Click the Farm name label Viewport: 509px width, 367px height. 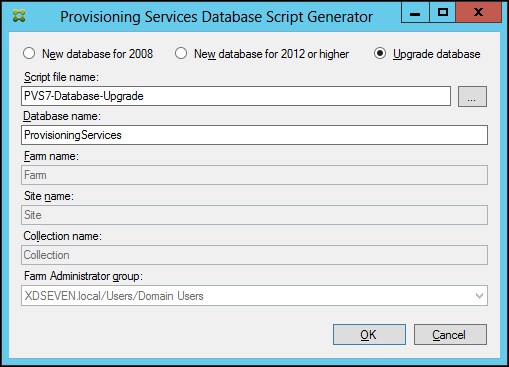point(51,156)
